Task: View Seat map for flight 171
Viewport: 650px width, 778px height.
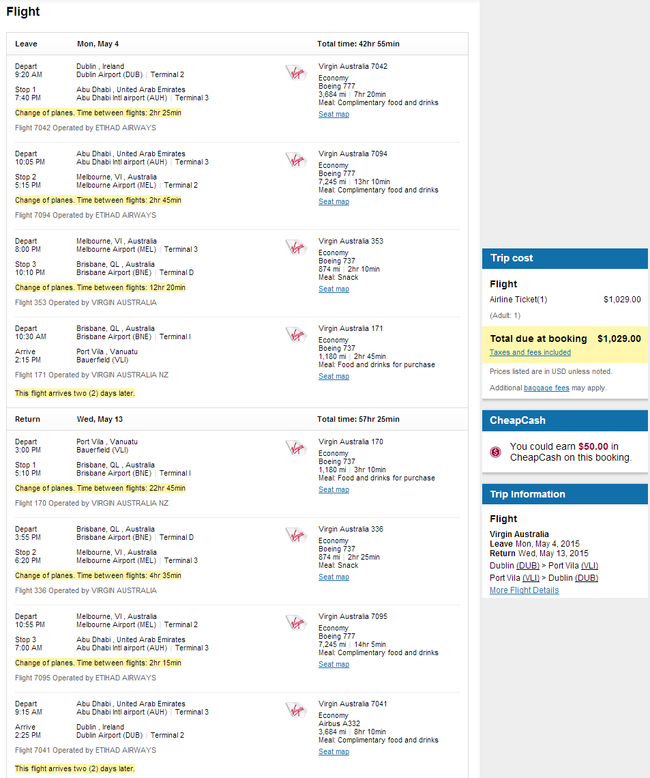Action: pos(333,376)
